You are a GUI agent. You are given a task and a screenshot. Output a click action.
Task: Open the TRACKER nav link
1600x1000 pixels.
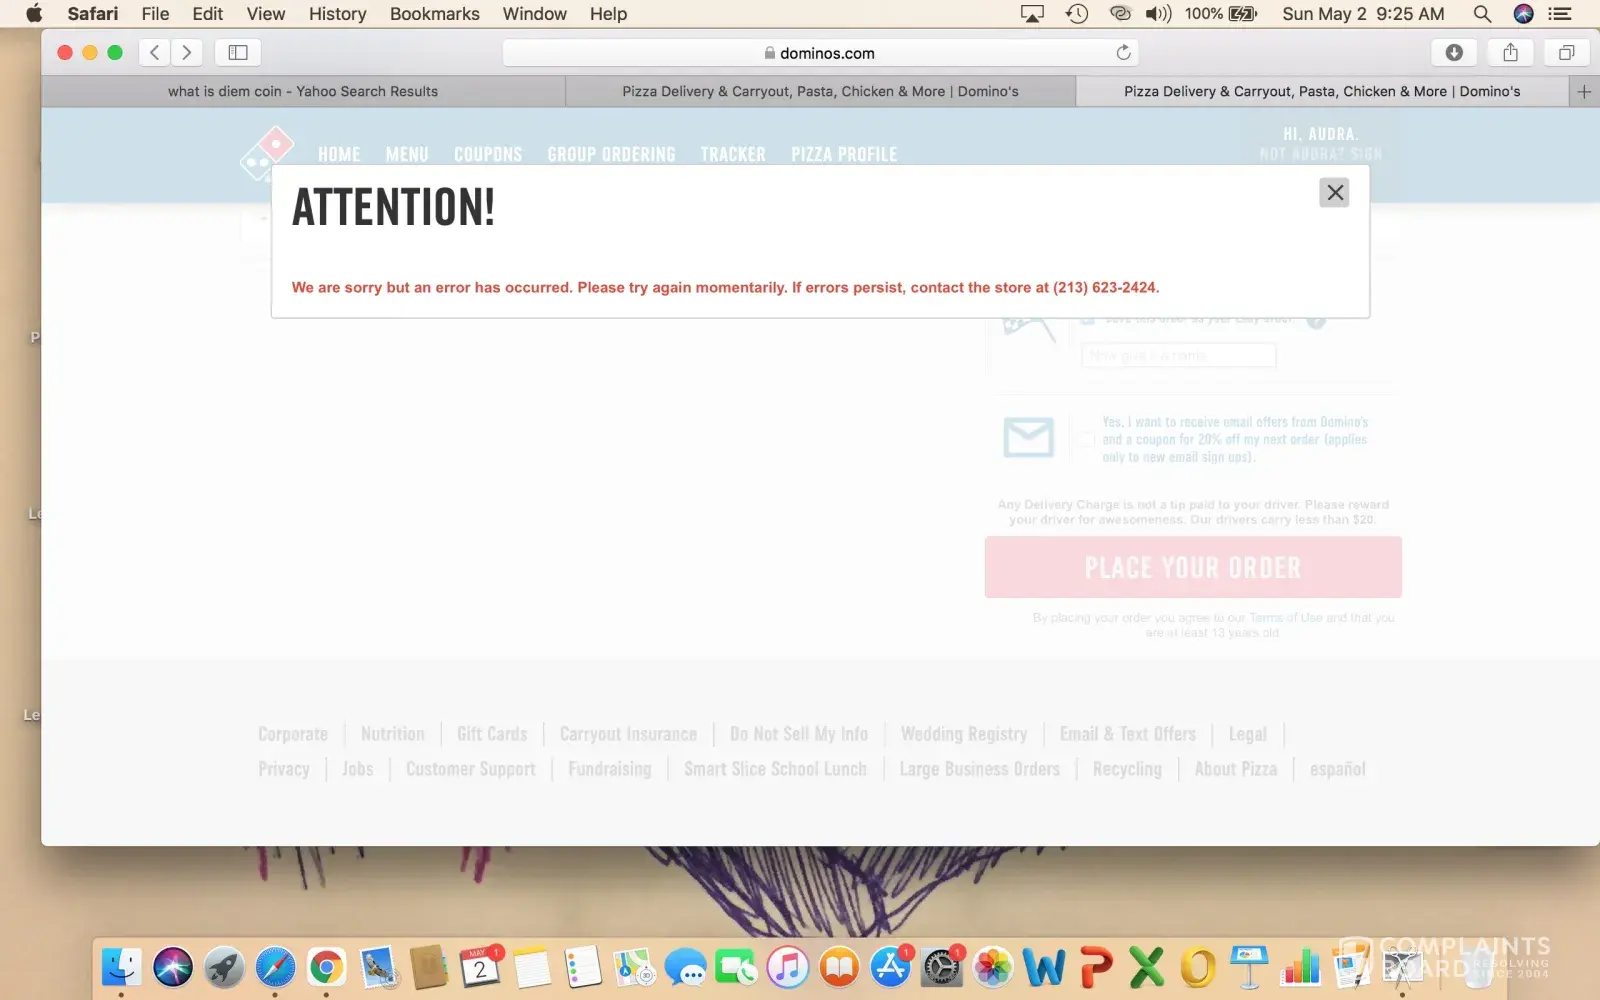pos(733,155)
